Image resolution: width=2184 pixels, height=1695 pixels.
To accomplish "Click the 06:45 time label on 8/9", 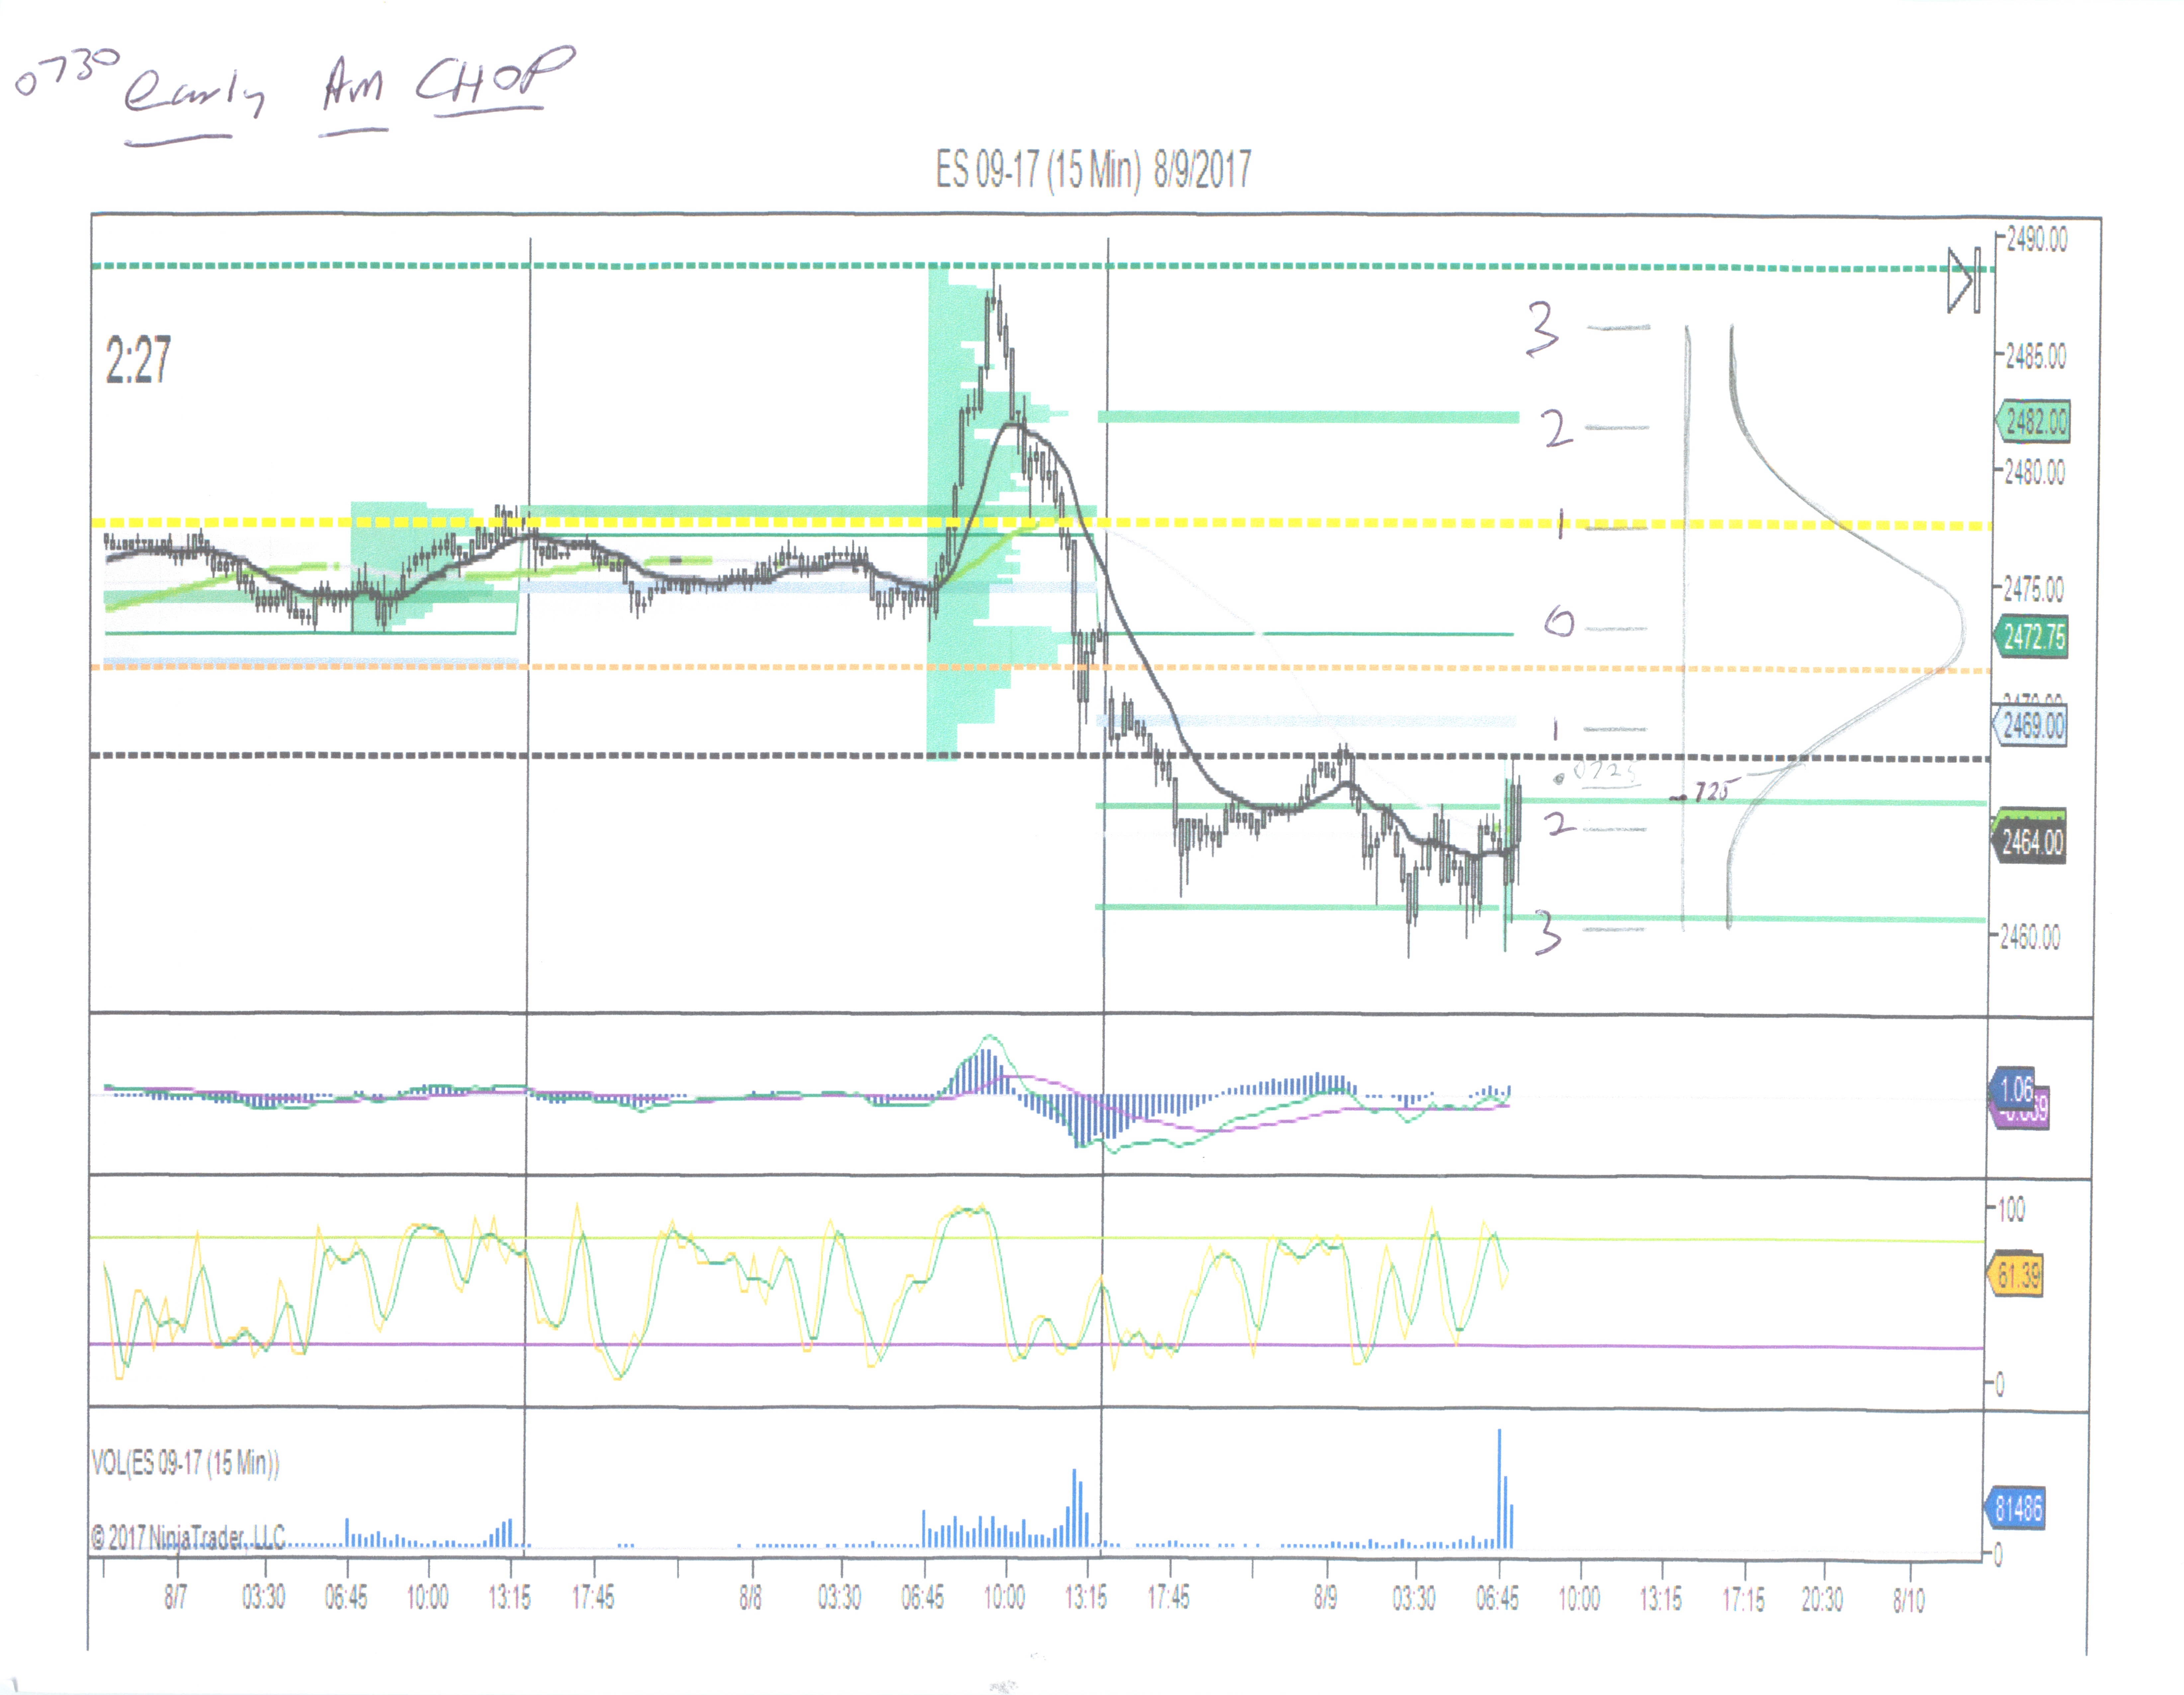I will pos(1497,1598).
